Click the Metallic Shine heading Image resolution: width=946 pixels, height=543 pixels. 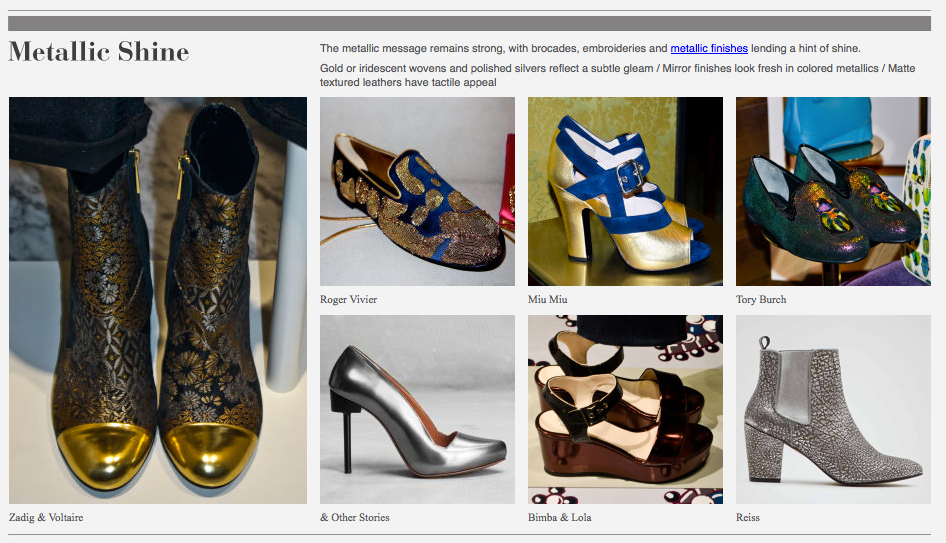(99, 52)
